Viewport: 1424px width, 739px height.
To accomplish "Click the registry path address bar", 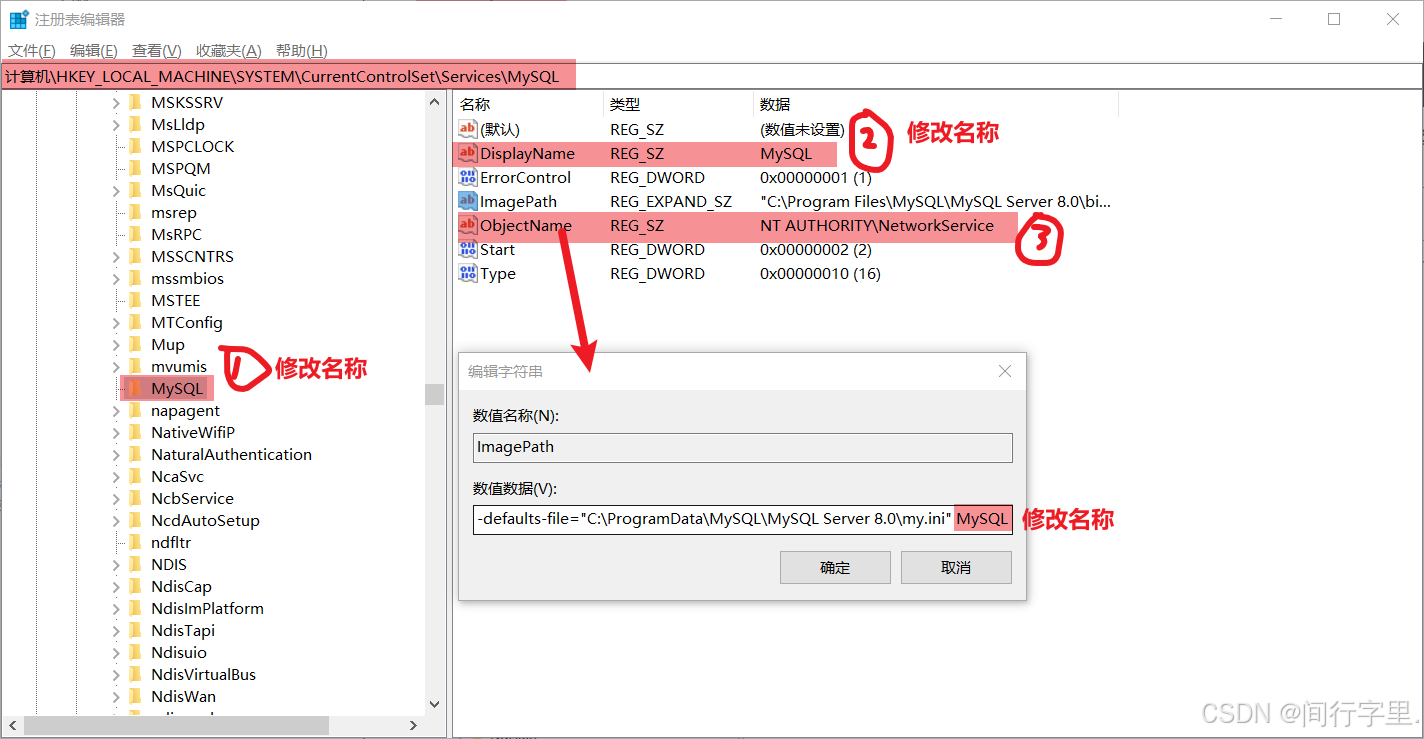I will 711,76.
